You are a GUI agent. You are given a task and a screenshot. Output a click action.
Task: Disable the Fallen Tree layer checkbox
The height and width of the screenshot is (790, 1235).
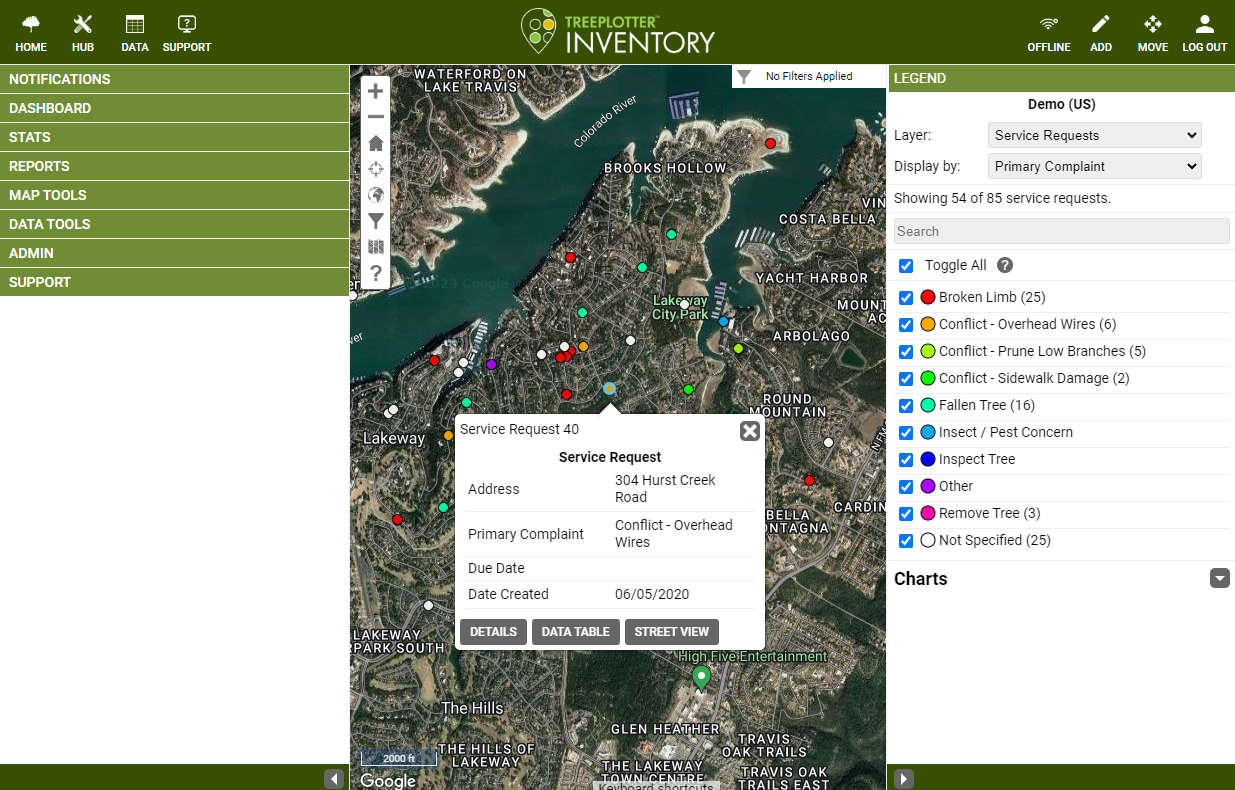pyautogui.click(x=906, y=406)
